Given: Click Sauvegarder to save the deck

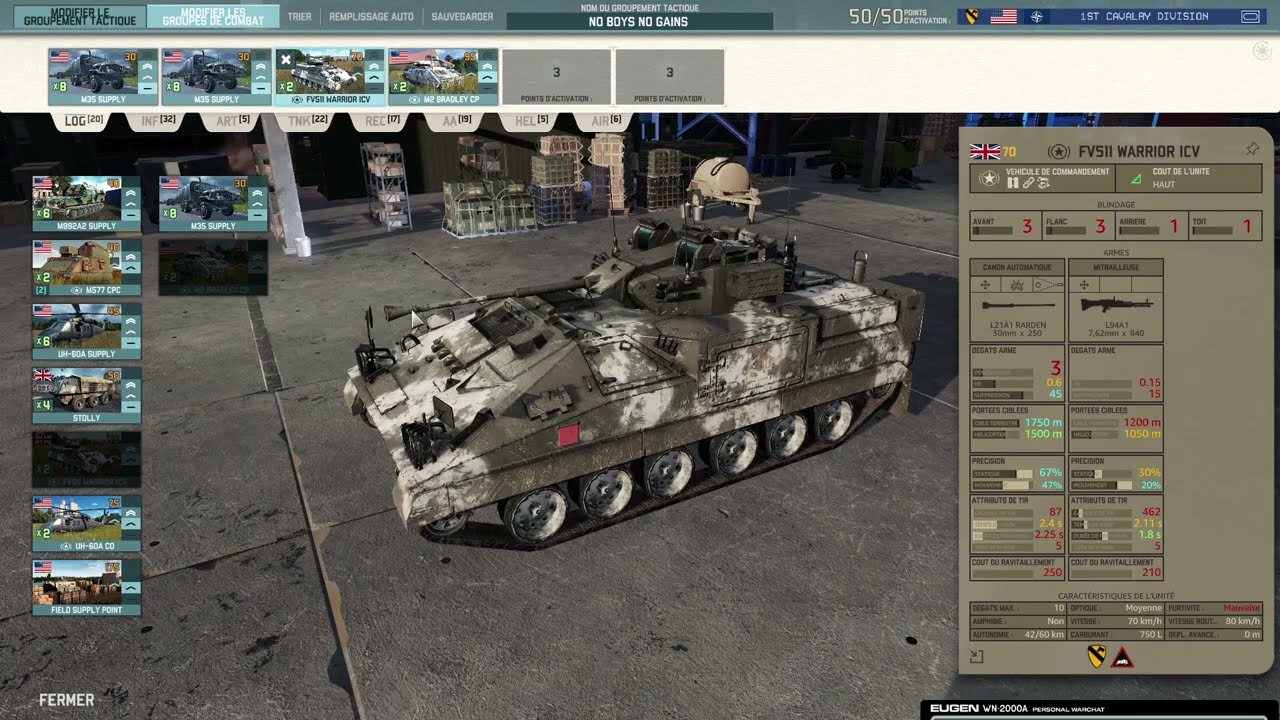Looking at the screenshot, I should tap(462, 17).
